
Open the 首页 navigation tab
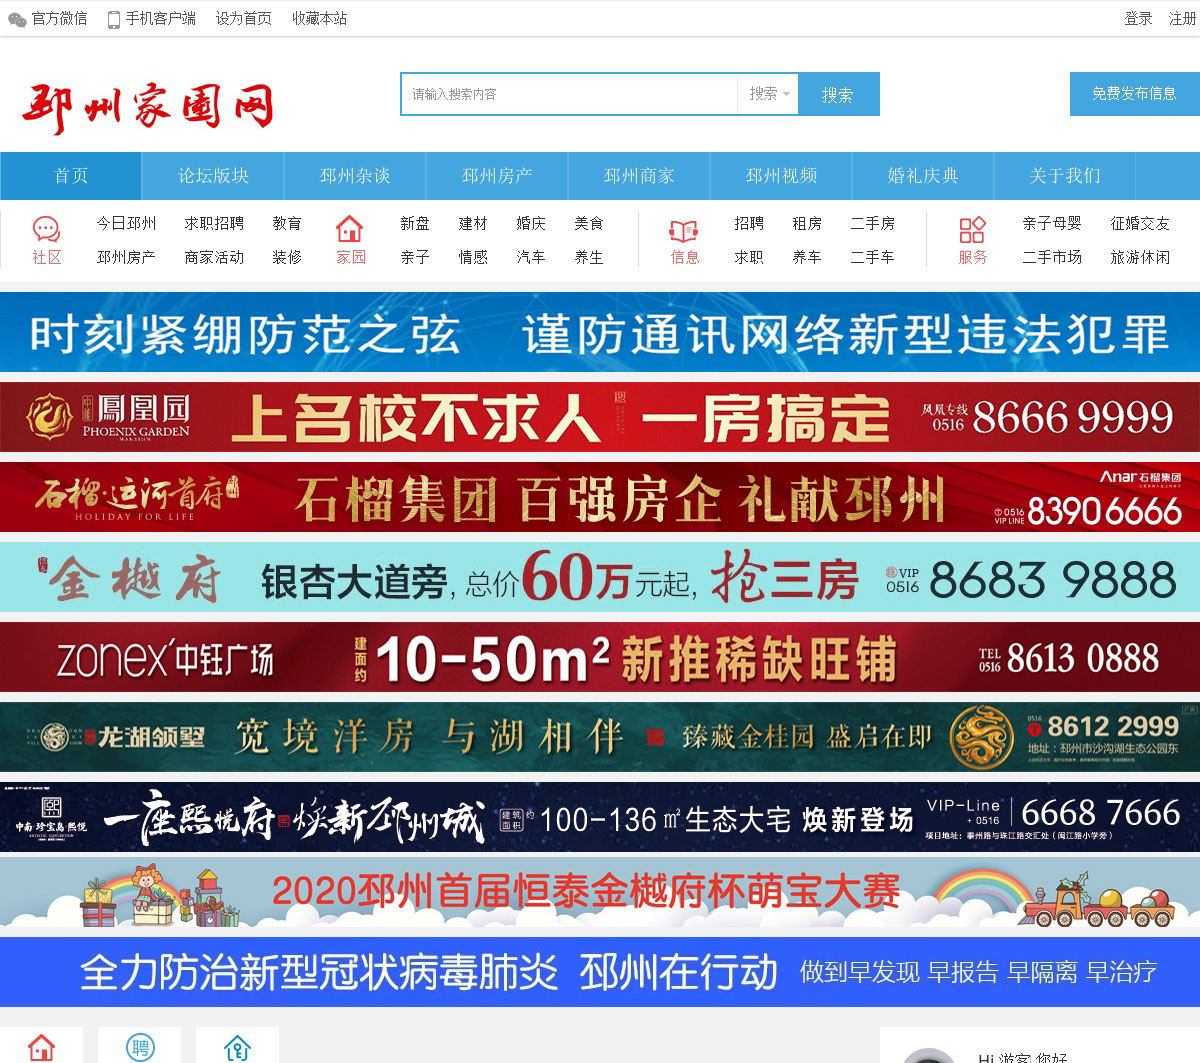71,176
